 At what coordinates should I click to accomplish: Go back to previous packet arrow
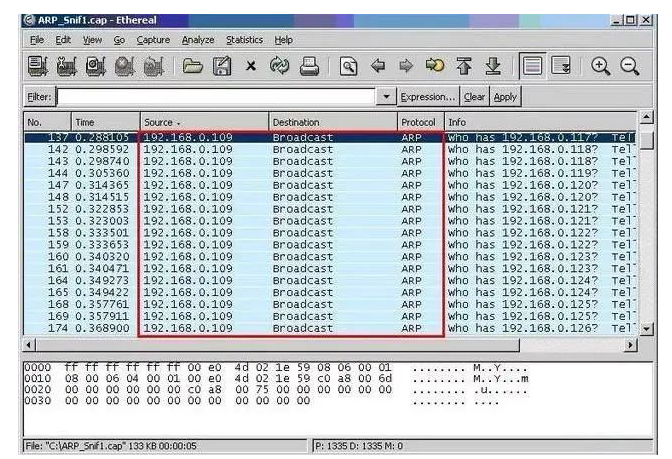click(x=378, y=67)
